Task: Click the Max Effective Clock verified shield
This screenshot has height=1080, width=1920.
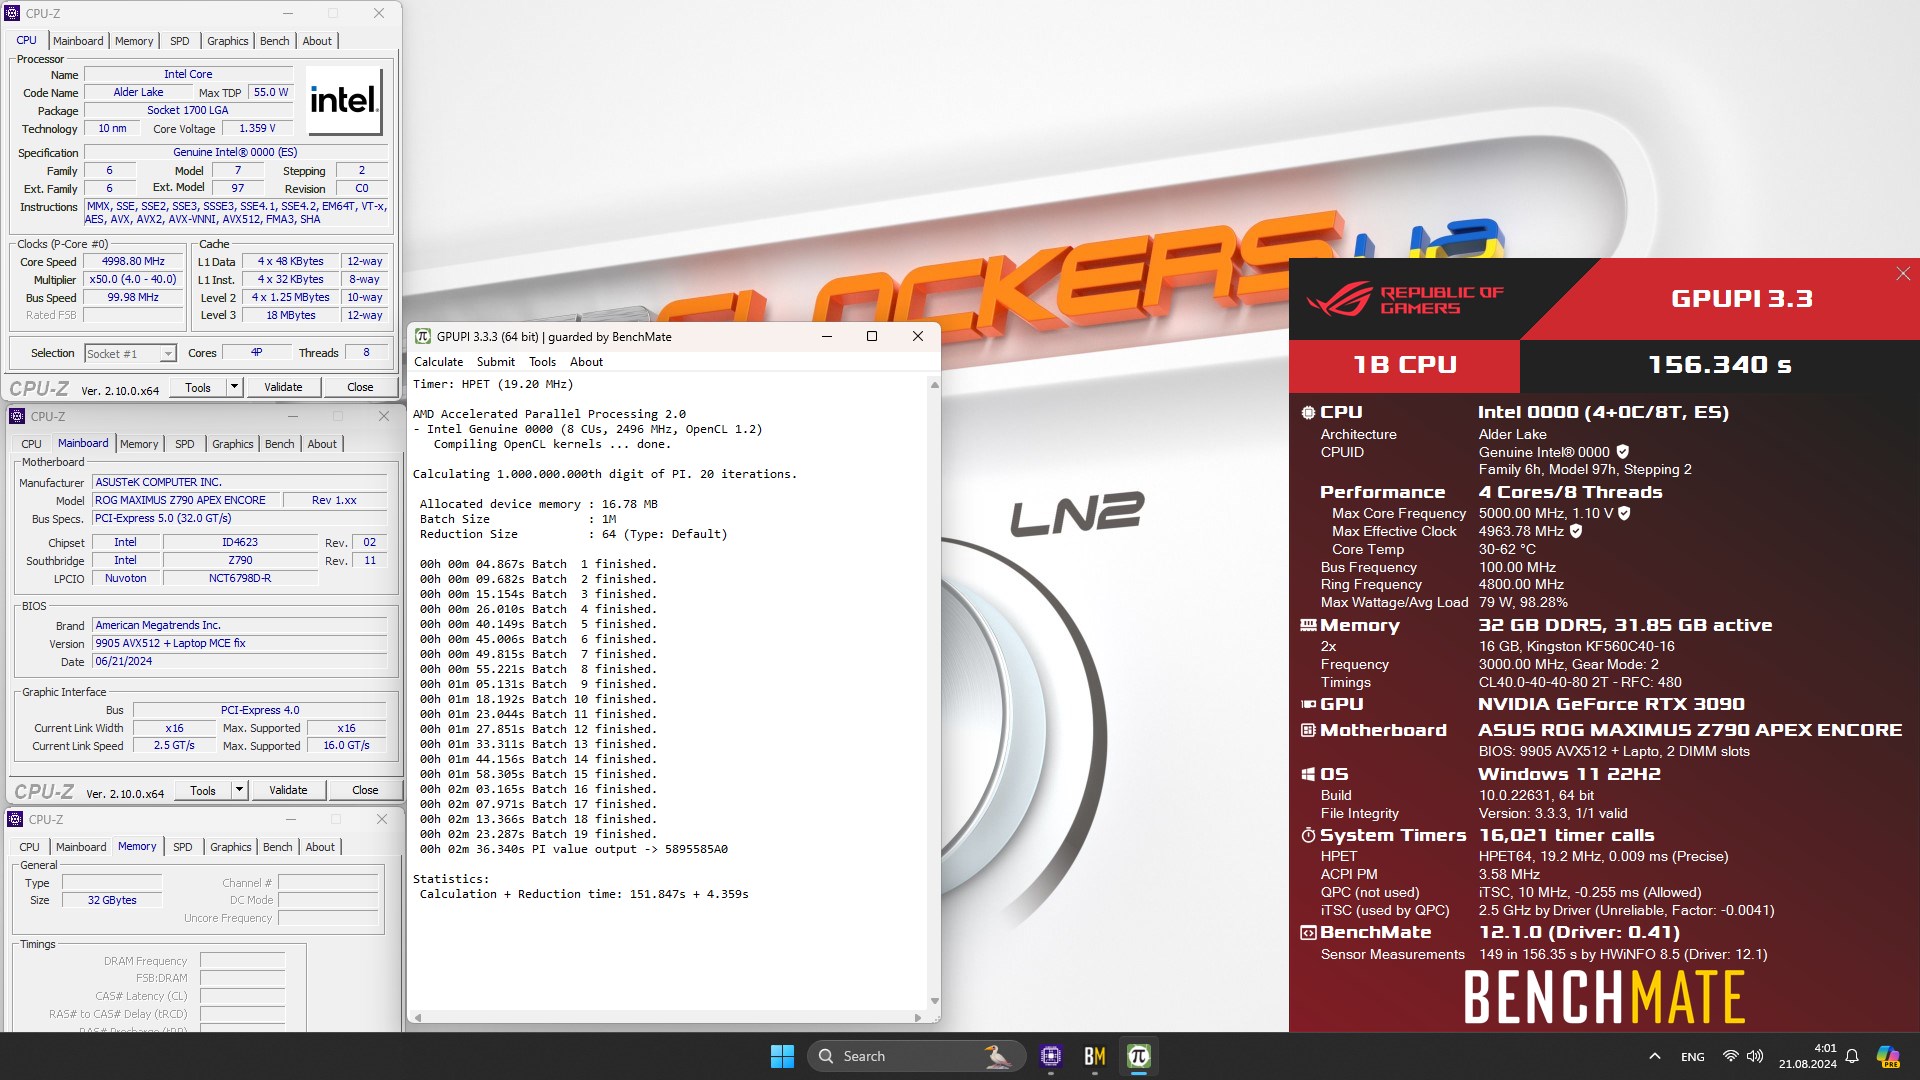Action: click(1576, 531)
